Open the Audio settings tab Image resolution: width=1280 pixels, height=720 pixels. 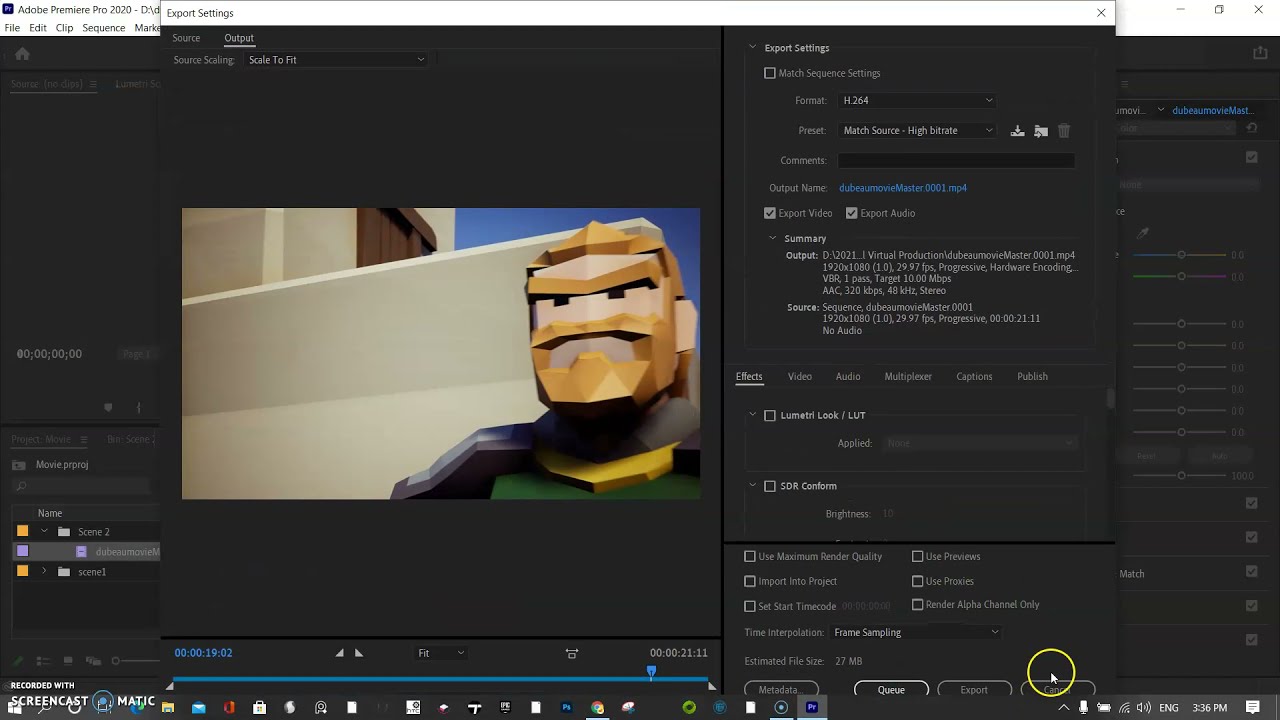pyautogui.click(x=848, y=377)
